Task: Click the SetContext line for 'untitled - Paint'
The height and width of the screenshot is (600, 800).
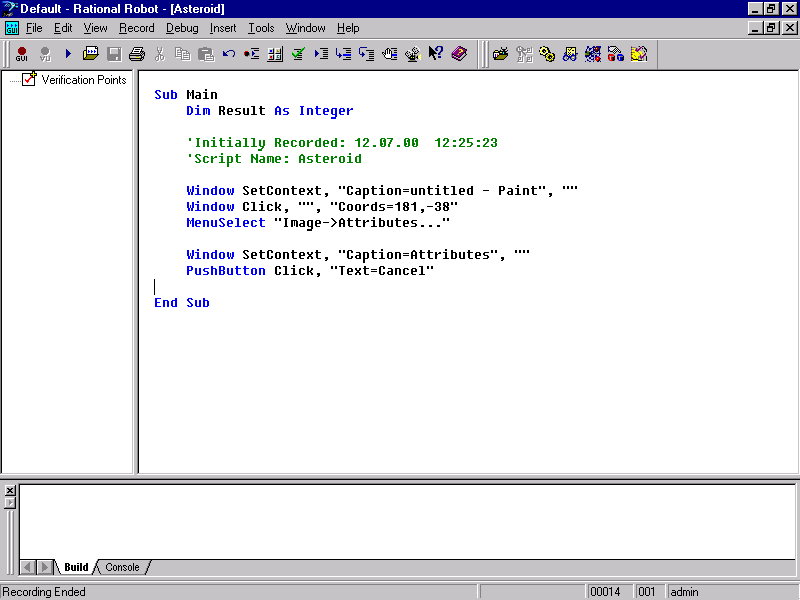Action: [382, 191]
